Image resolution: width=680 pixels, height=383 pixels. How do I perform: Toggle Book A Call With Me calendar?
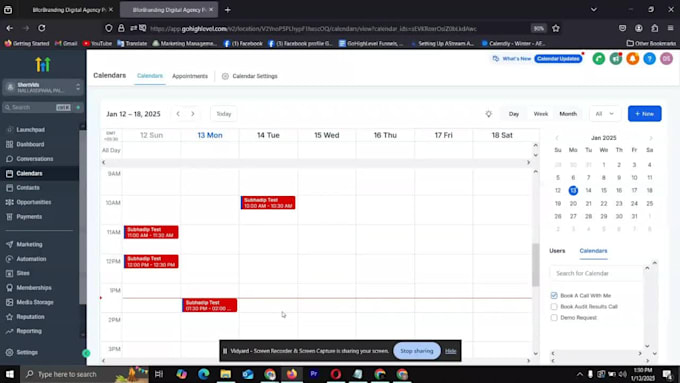point(554,295)
